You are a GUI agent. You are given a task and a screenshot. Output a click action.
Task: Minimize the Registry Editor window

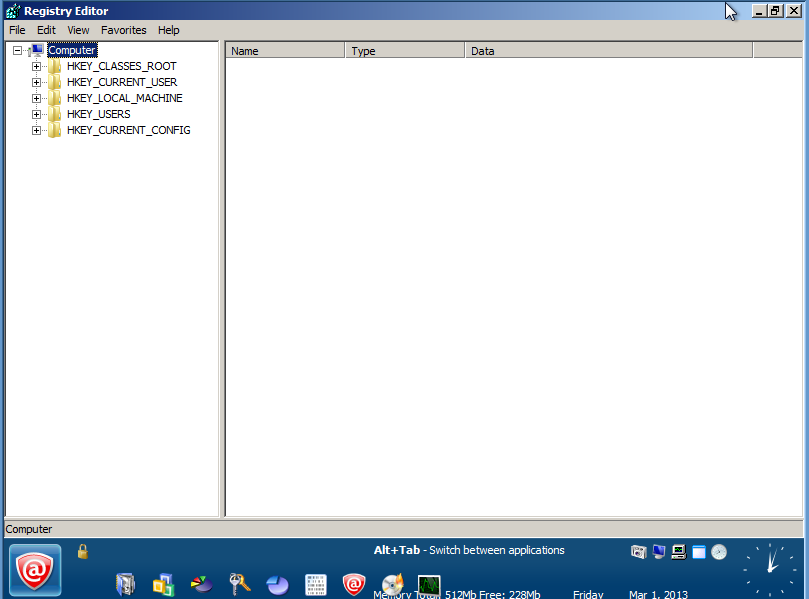click(x=758, y=11)
